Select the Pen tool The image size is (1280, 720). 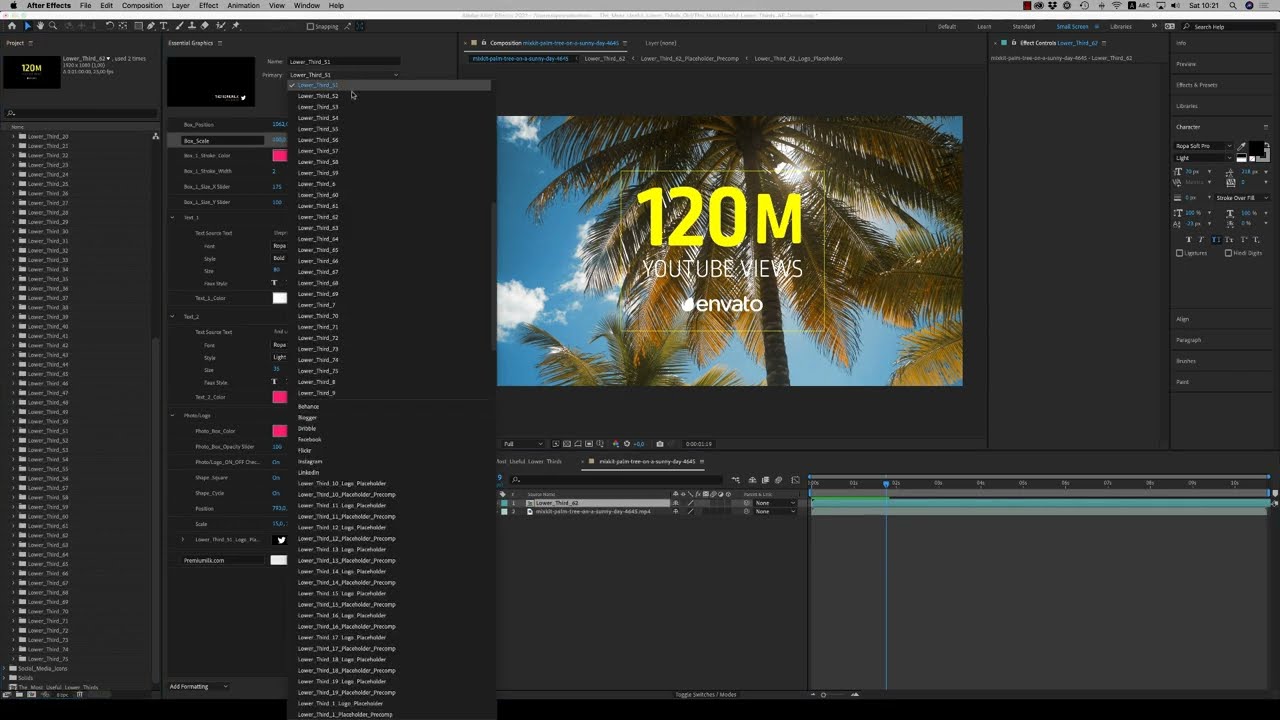[x=151, y=26]
